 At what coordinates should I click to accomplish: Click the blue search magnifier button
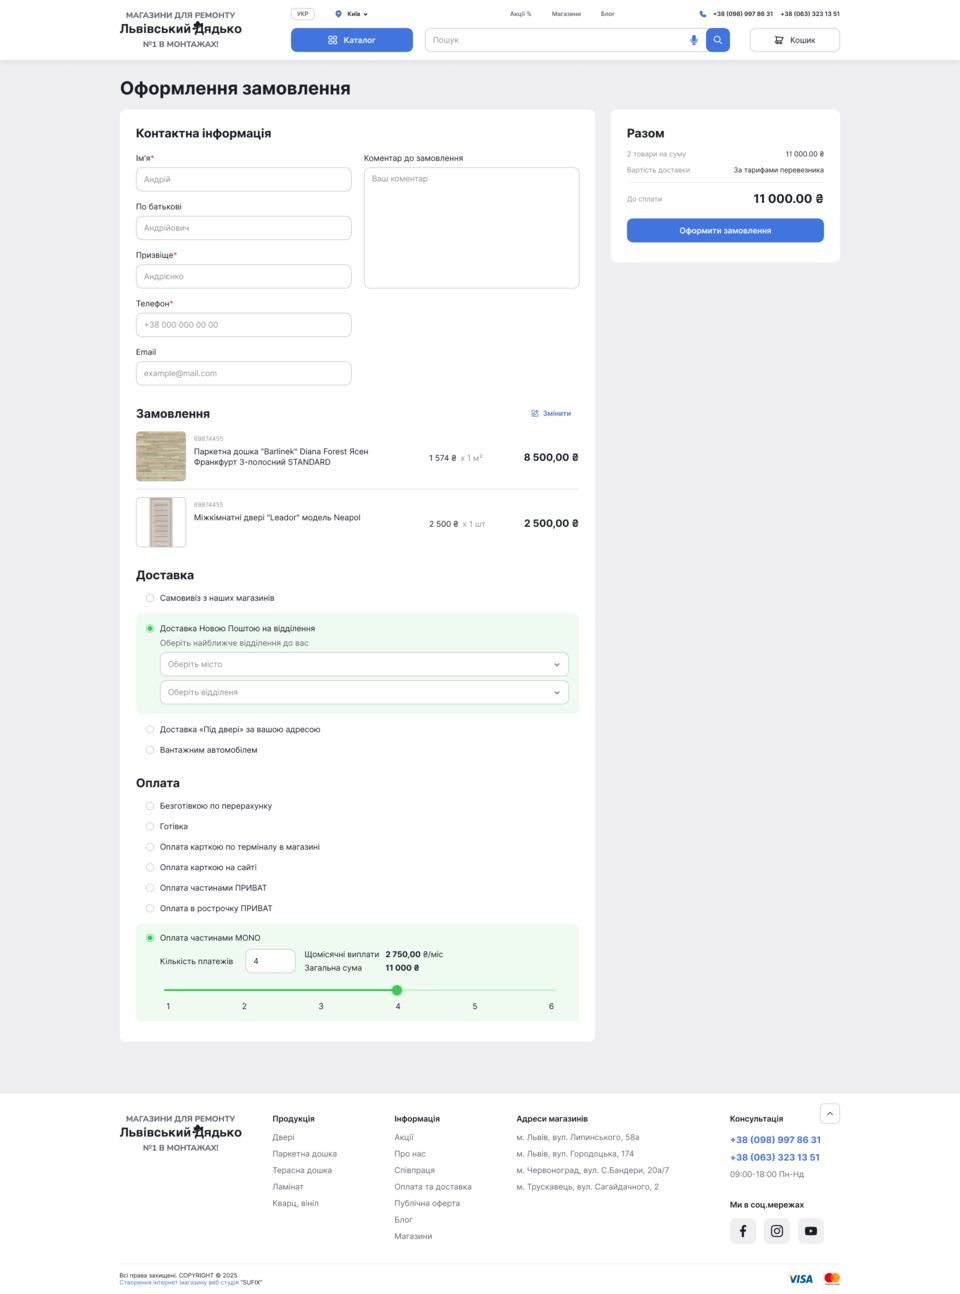[x=717, y=40]
